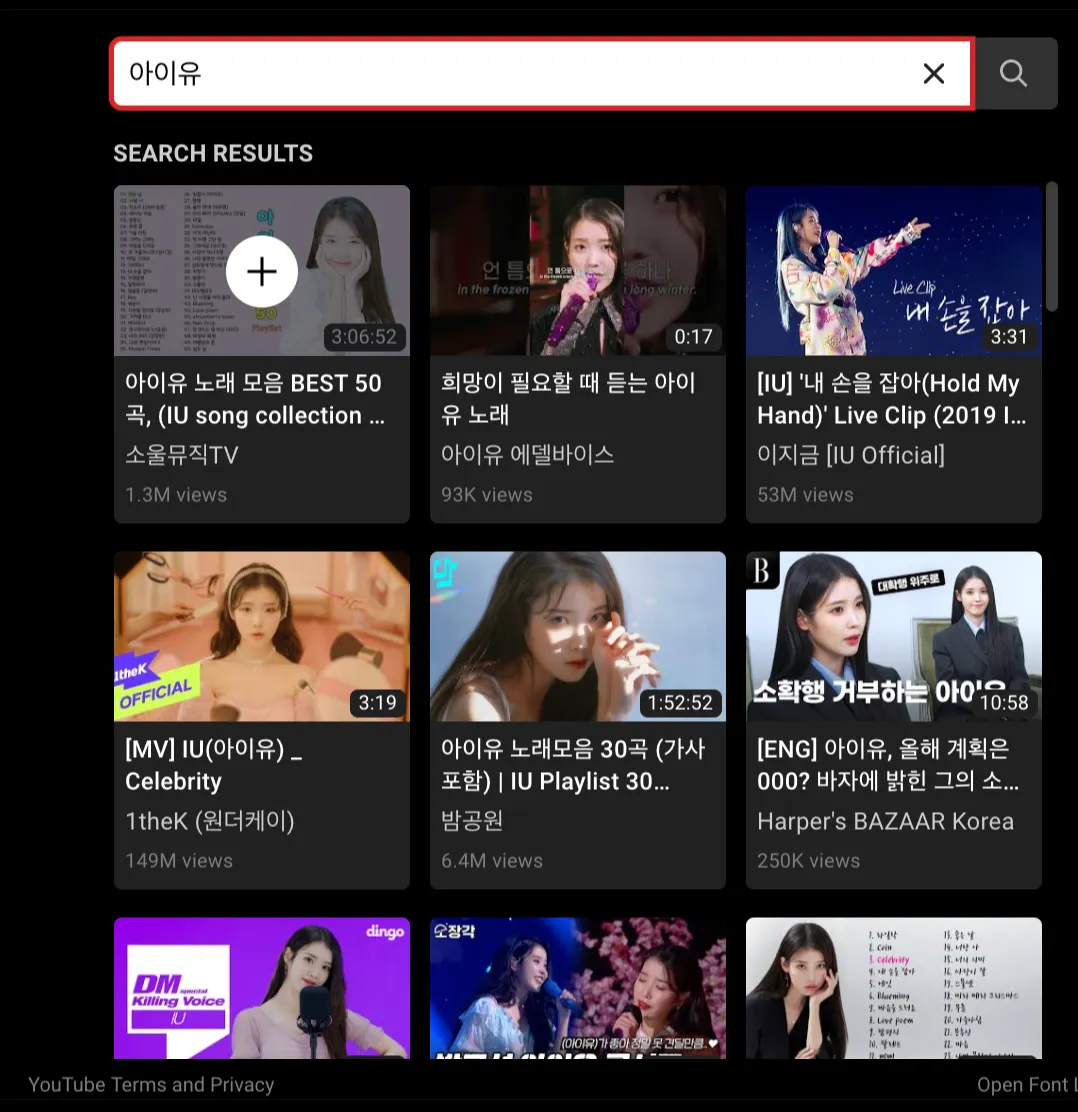Open the 0:17 video thumbnail
Image resolution: width=1078 pixels, height=1112 pixels.
[x=577, y=270]
